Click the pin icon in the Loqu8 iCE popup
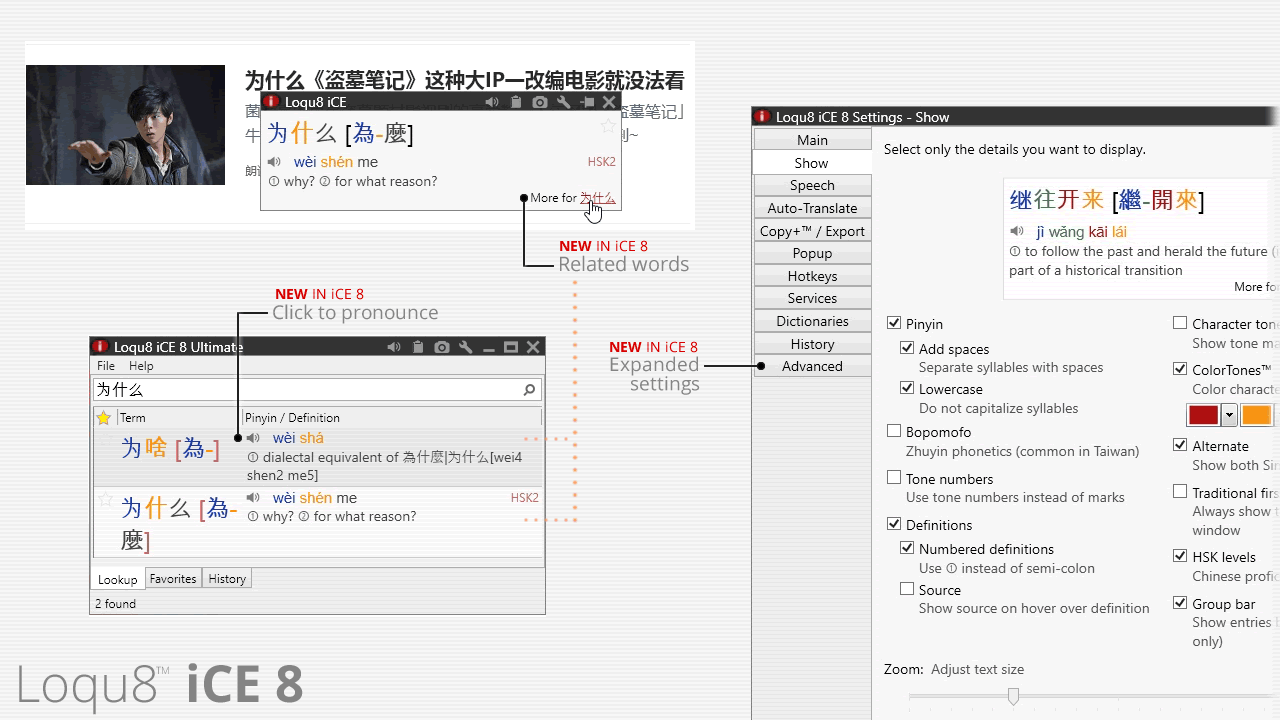The height and width of the screenshot is (720, 1280). click(x=587, y=102)
